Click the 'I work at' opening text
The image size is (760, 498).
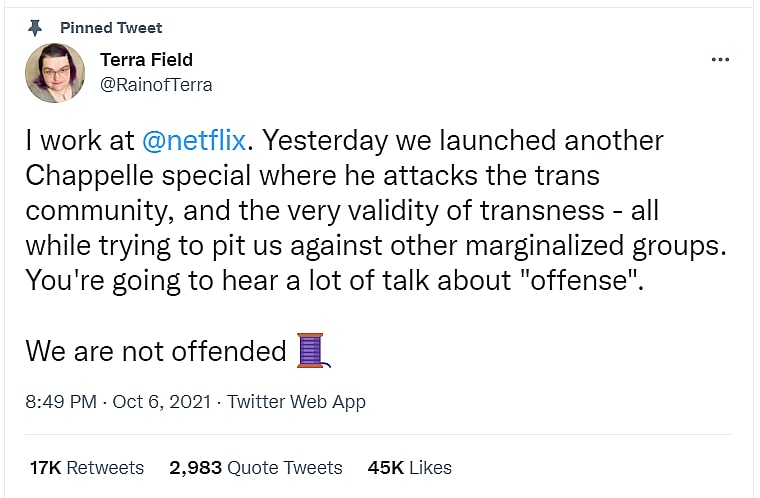point(80,141)
